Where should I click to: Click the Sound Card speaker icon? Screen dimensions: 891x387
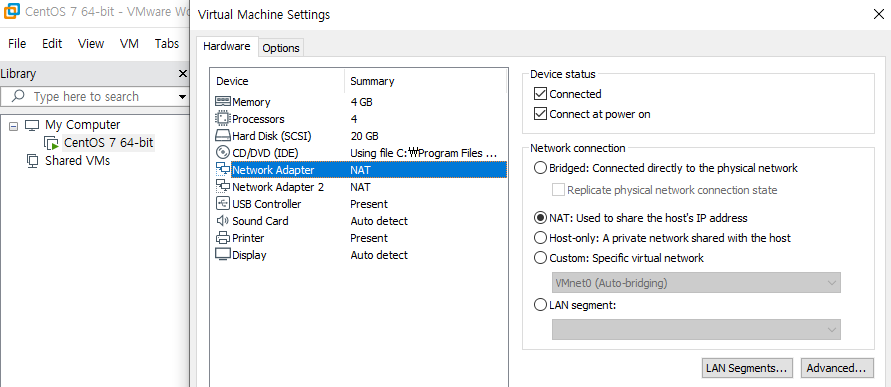[223, 220]
